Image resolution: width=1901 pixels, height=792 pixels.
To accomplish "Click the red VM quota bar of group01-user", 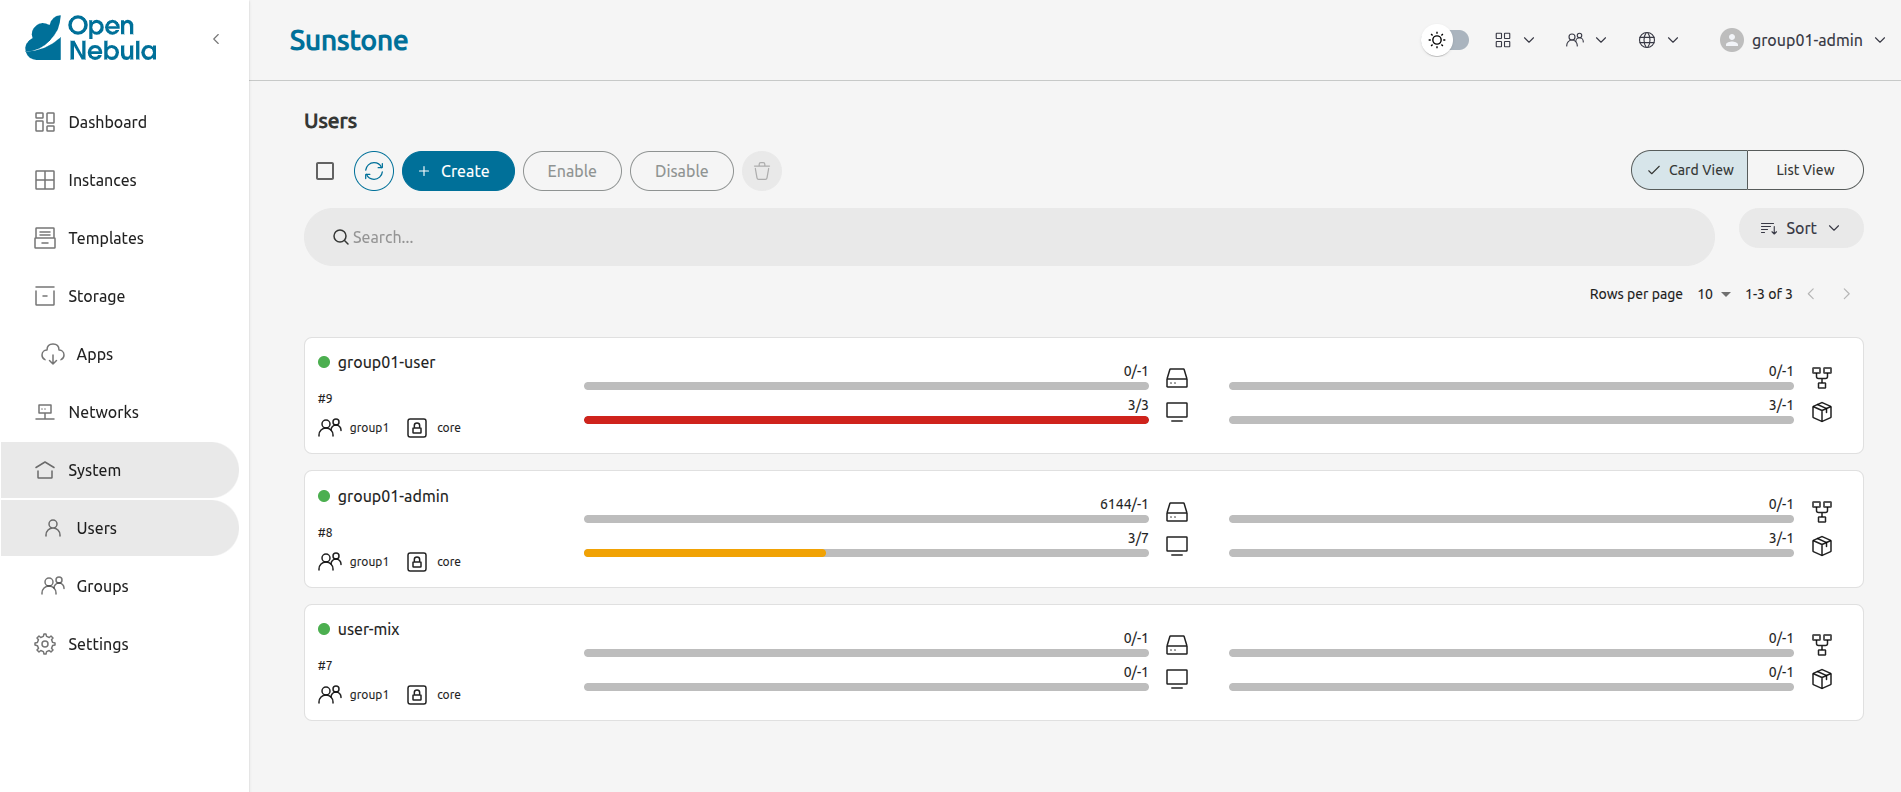I will tap(866, 420).
